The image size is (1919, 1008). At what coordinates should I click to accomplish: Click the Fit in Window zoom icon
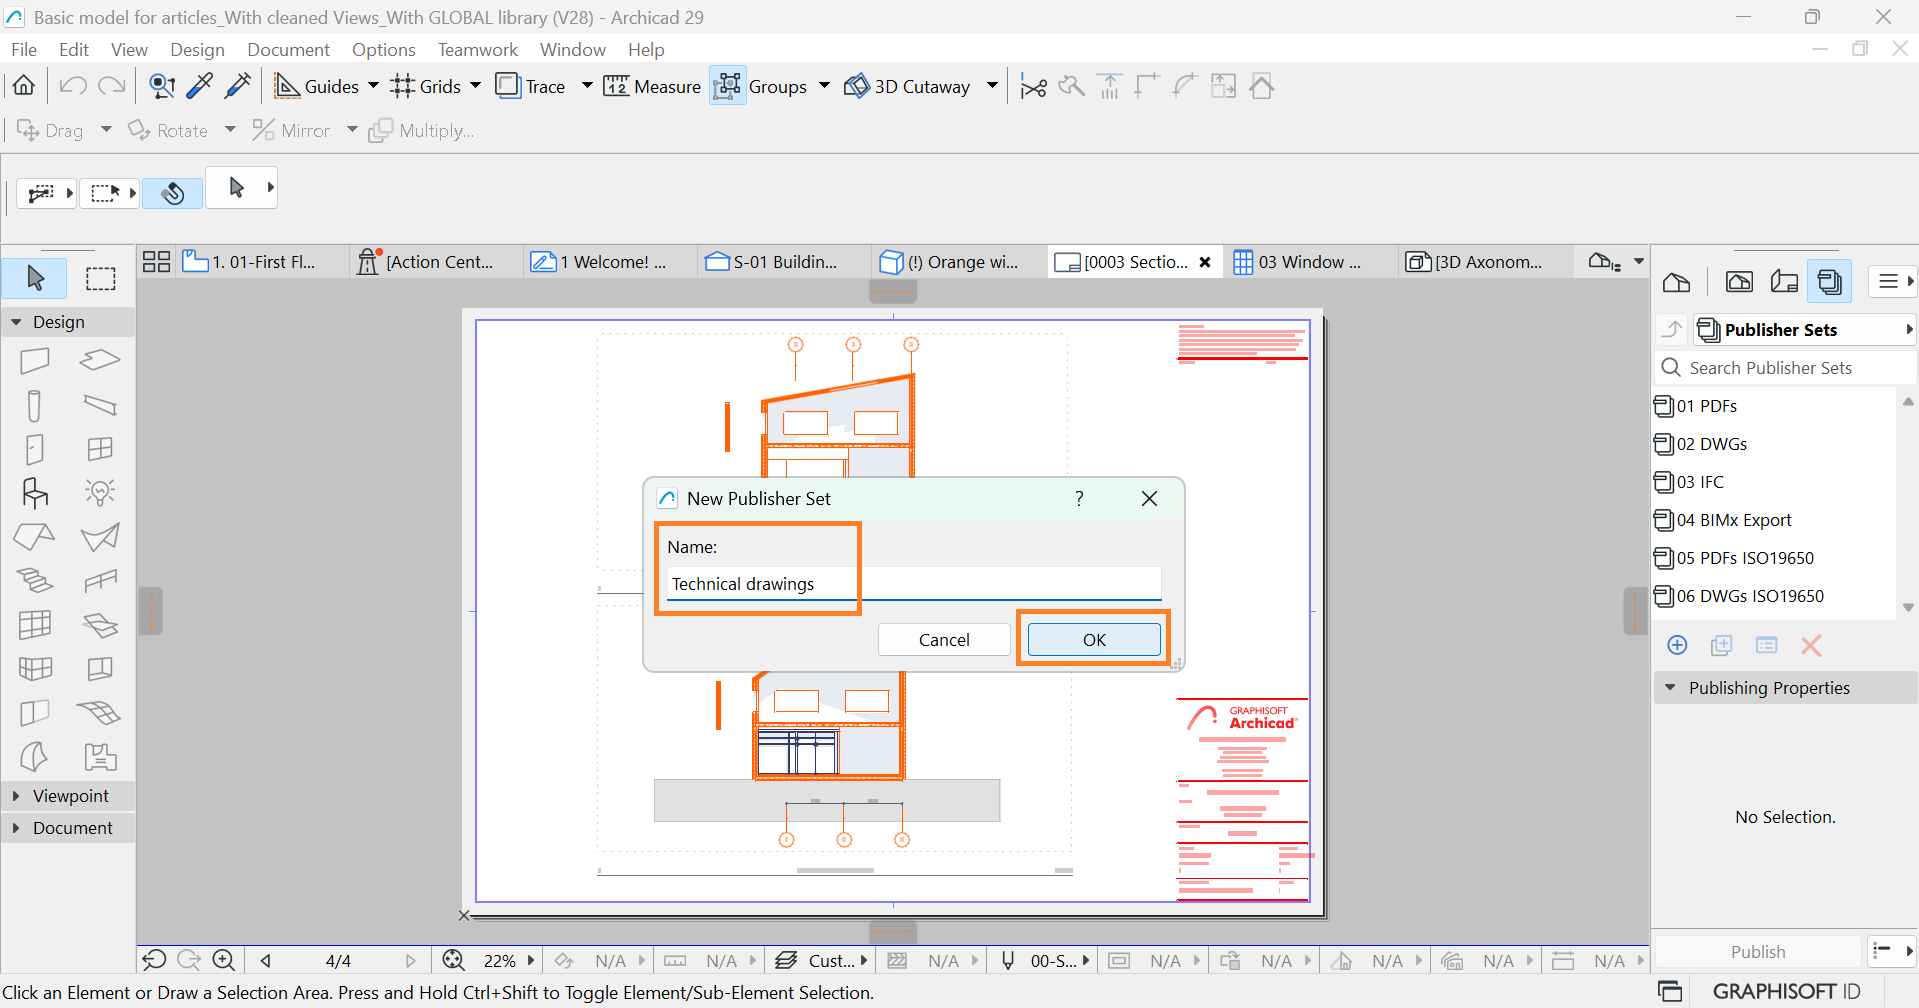[x=453, y=960]
